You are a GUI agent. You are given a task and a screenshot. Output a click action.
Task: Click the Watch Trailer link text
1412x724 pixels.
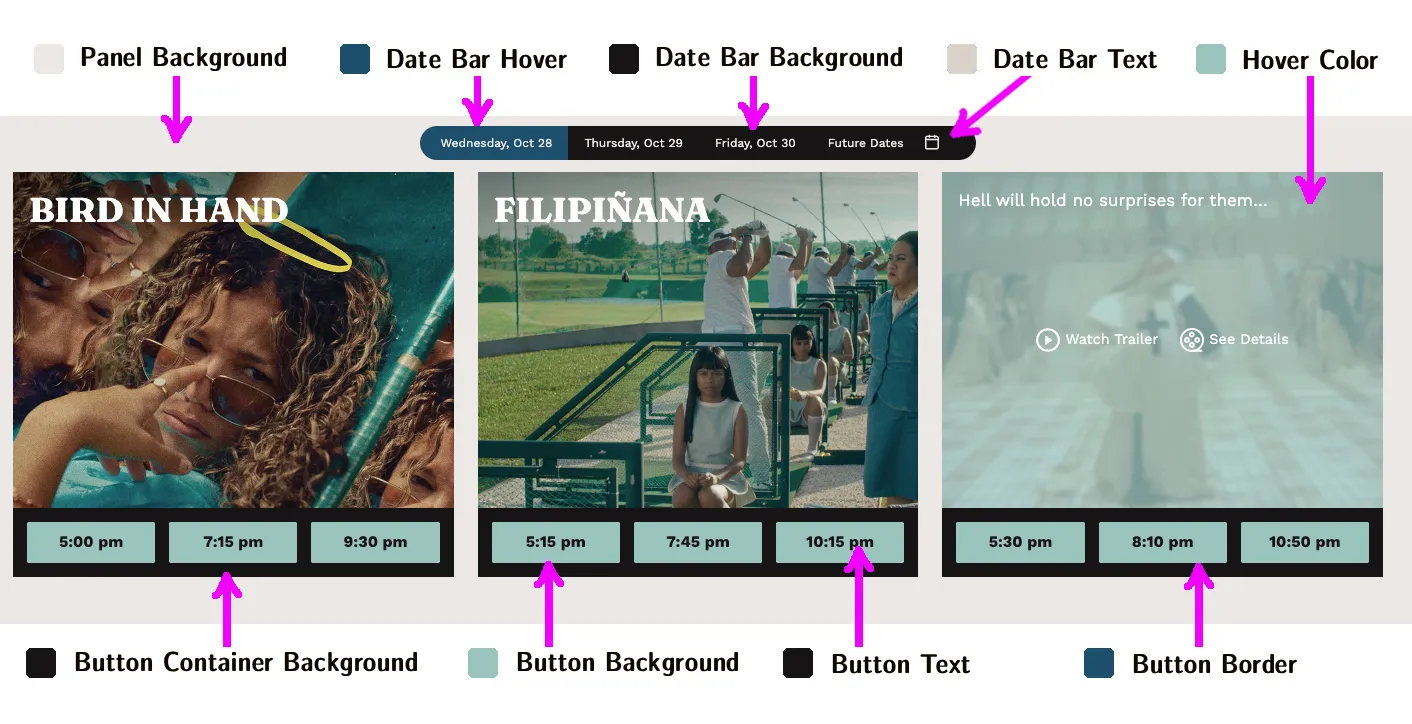(1111, 340)
